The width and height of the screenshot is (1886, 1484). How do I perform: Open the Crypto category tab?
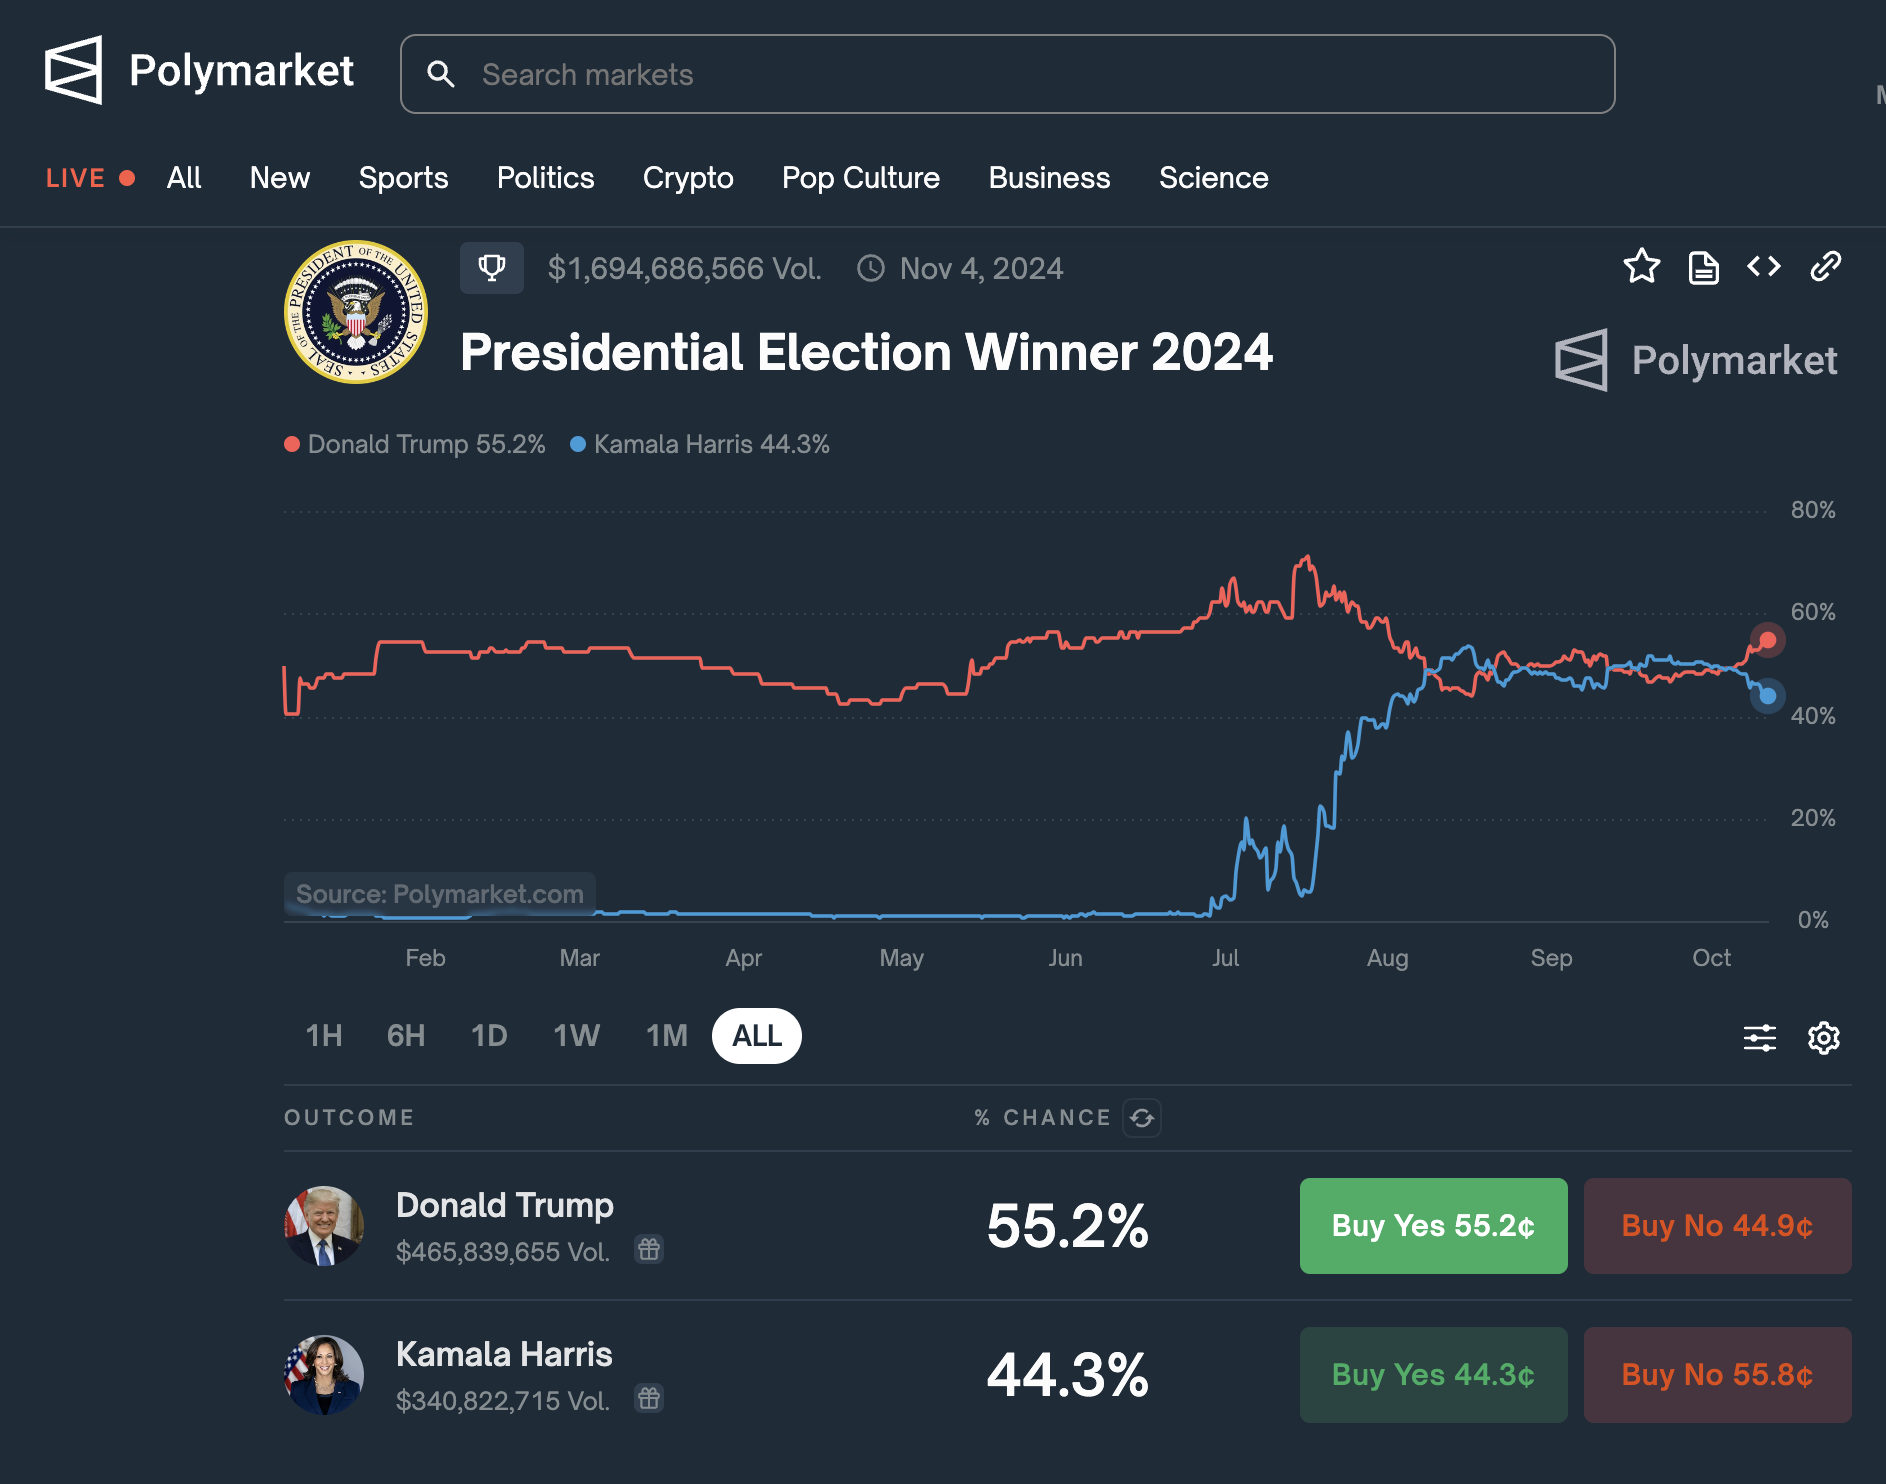pyautogui.click(x=688, y=178)
